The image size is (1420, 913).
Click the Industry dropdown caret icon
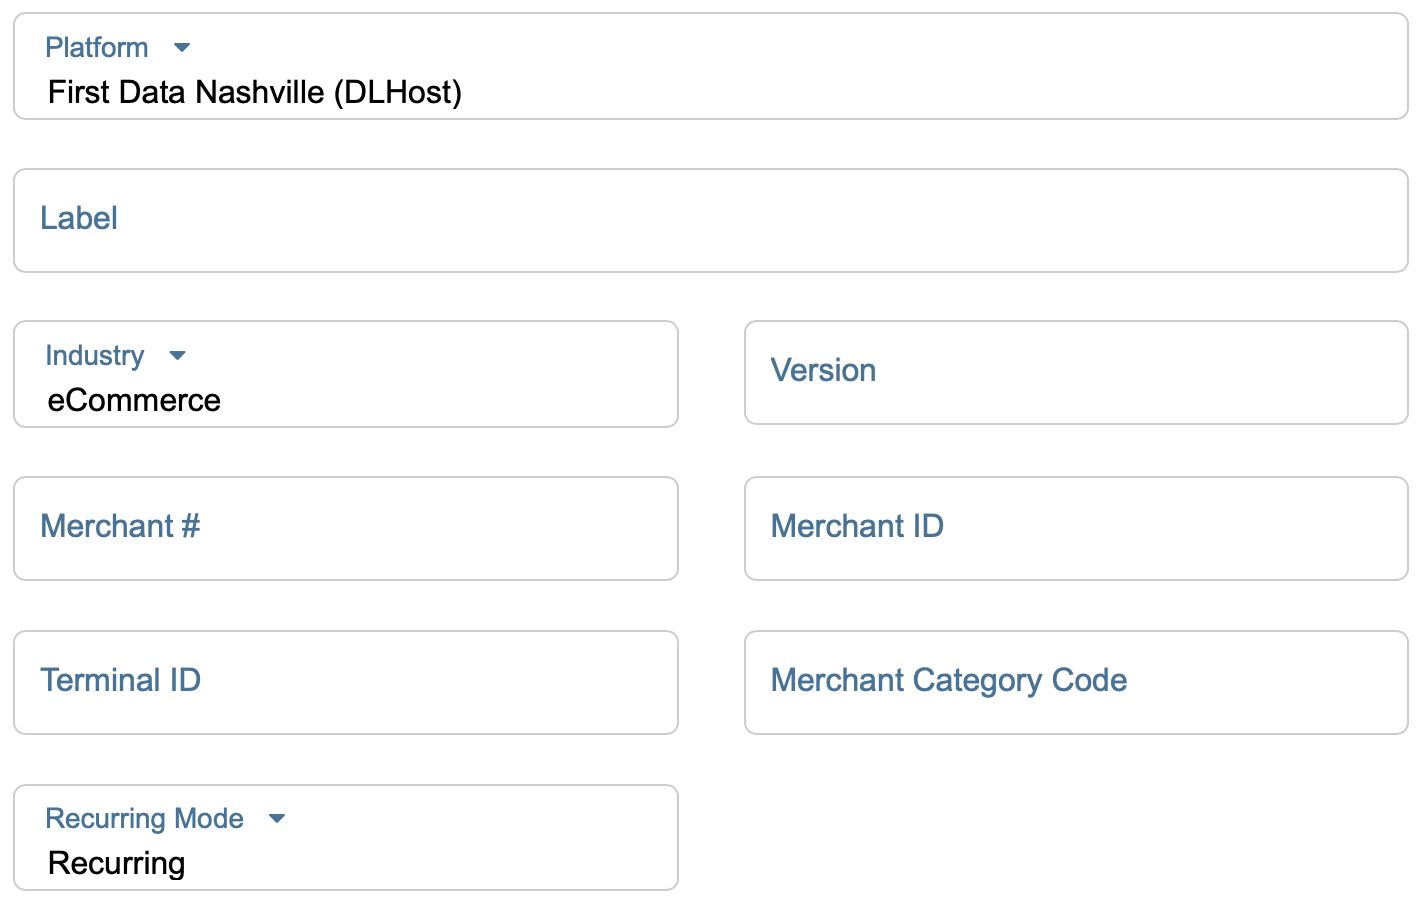click(178, 356)
